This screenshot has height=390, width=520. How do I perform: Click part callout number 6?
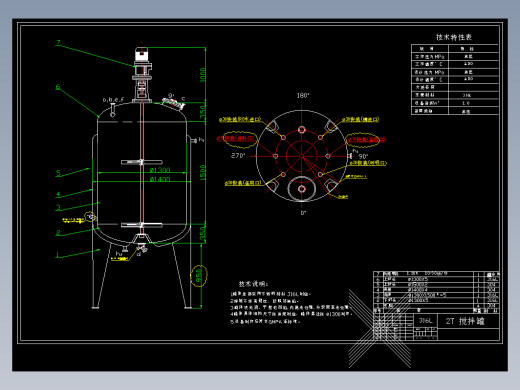point(58,87)
